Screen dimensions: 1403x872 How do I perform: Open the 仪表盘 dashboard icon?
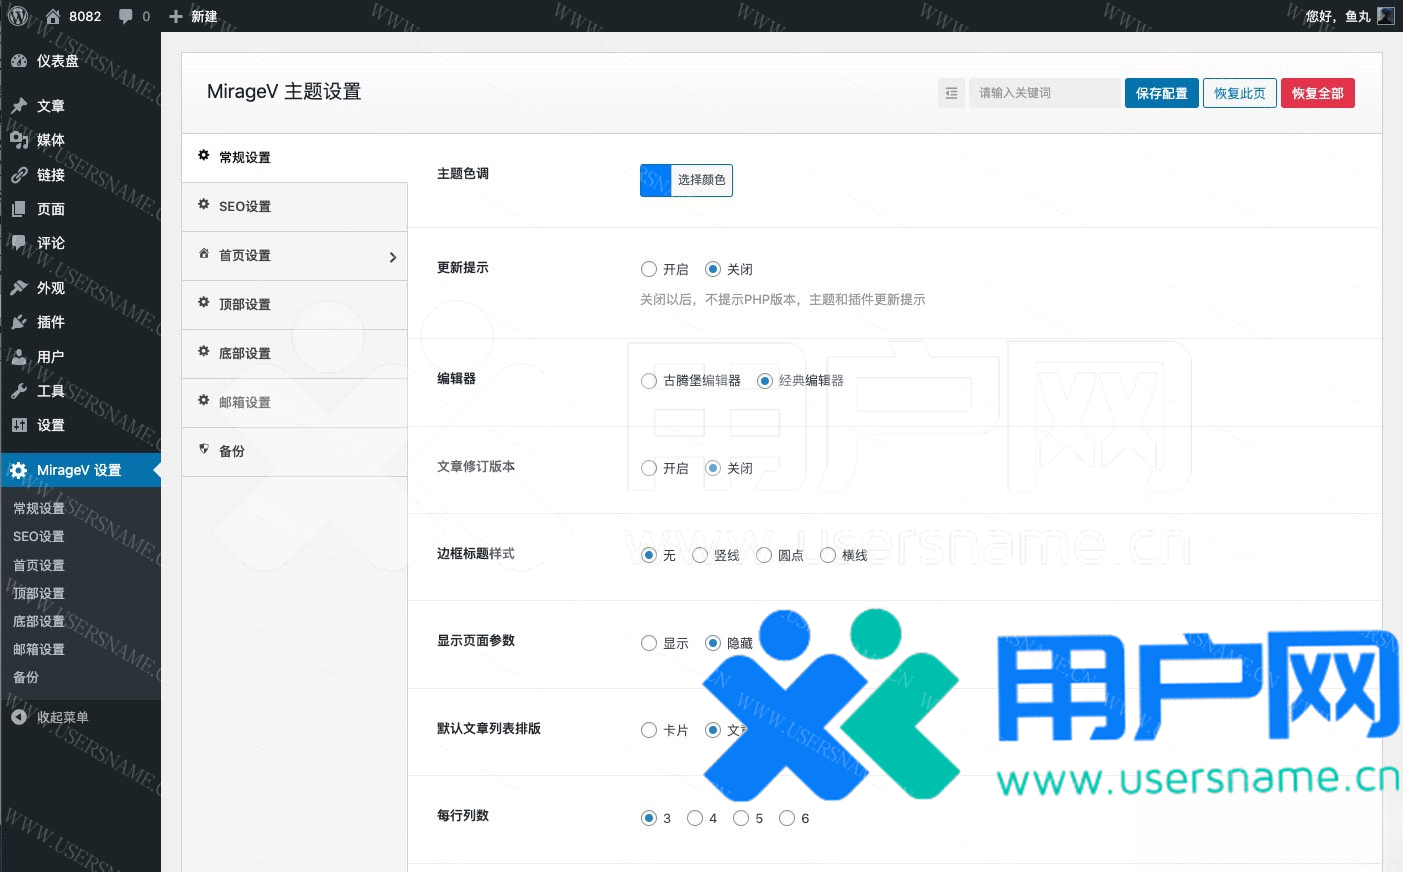(x=19, y=61)
